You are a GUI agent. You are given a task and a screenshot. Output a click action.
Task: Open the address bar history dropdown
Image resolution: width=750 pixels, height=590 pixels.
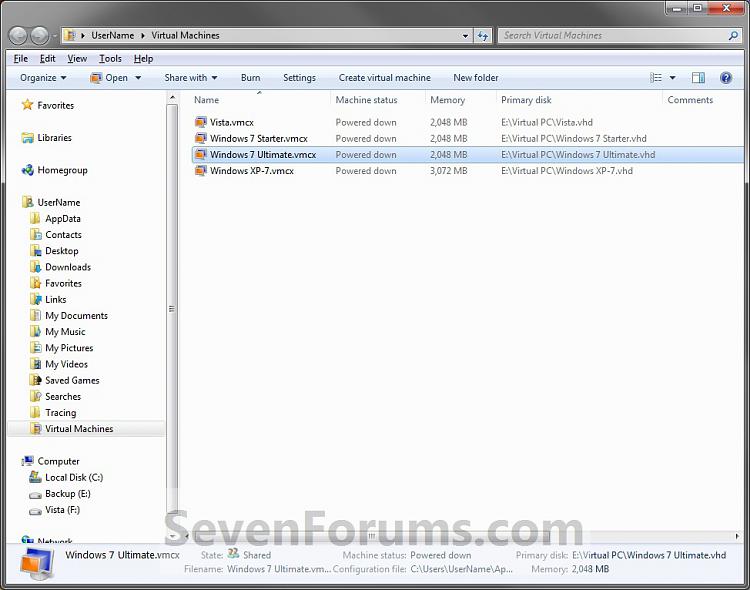(465, 35)
